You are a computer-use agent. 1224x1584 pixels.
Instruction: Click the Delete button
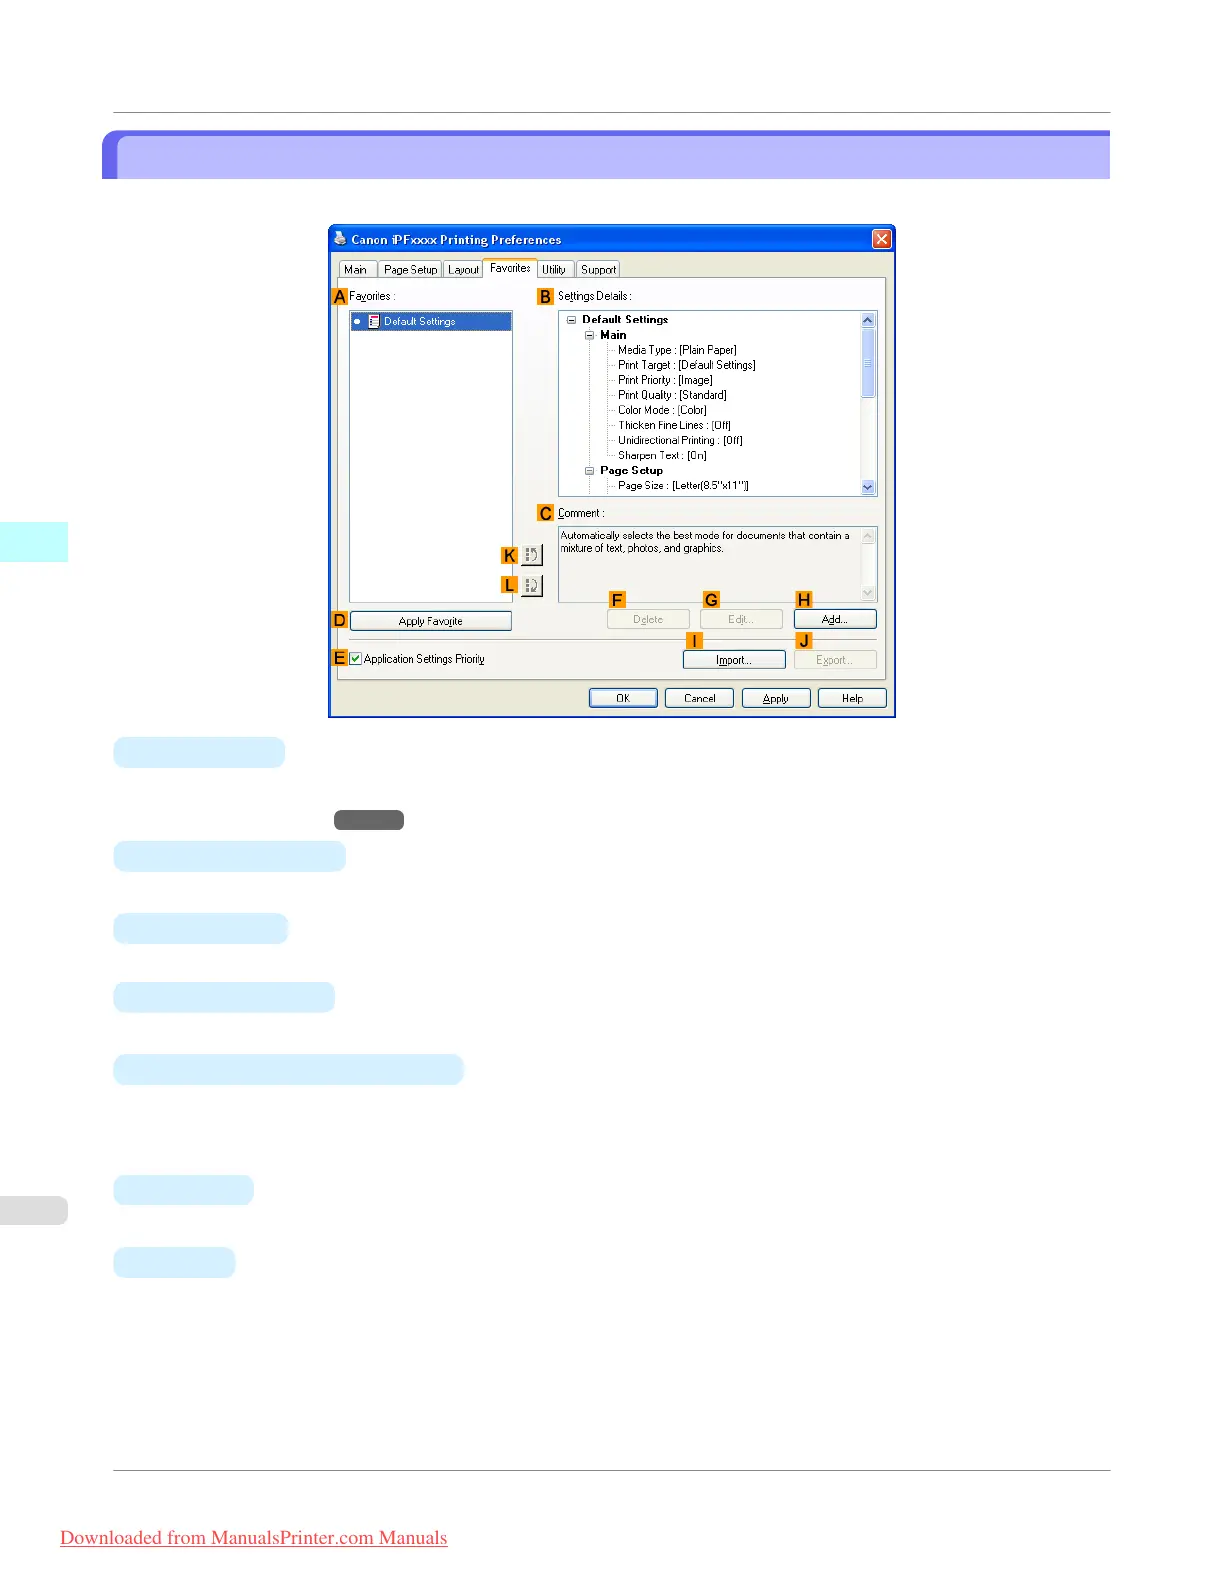(x=648, y=619)
